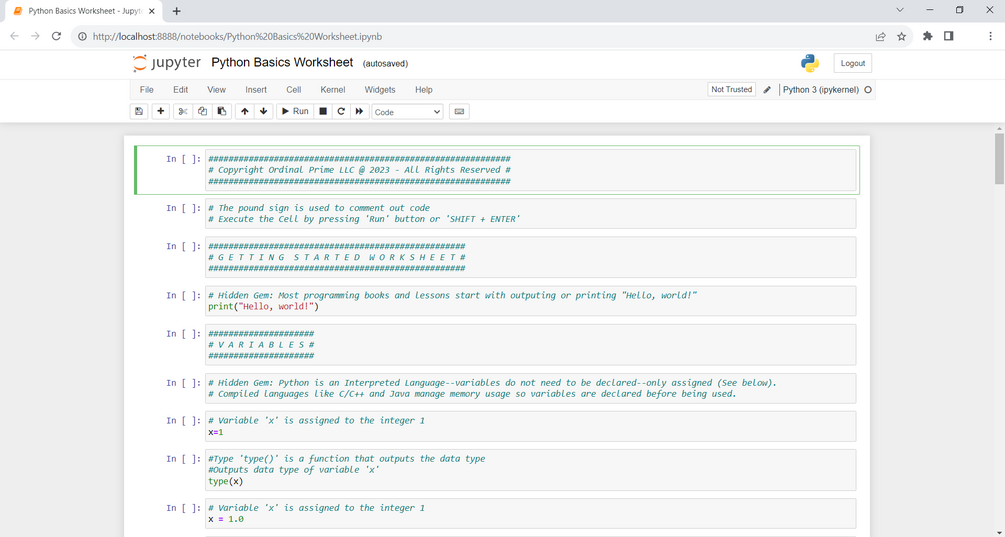Viewport: 1005px width, 537px height.
Task: Click the page vertical scrollbar thumb
Action: 999,159
